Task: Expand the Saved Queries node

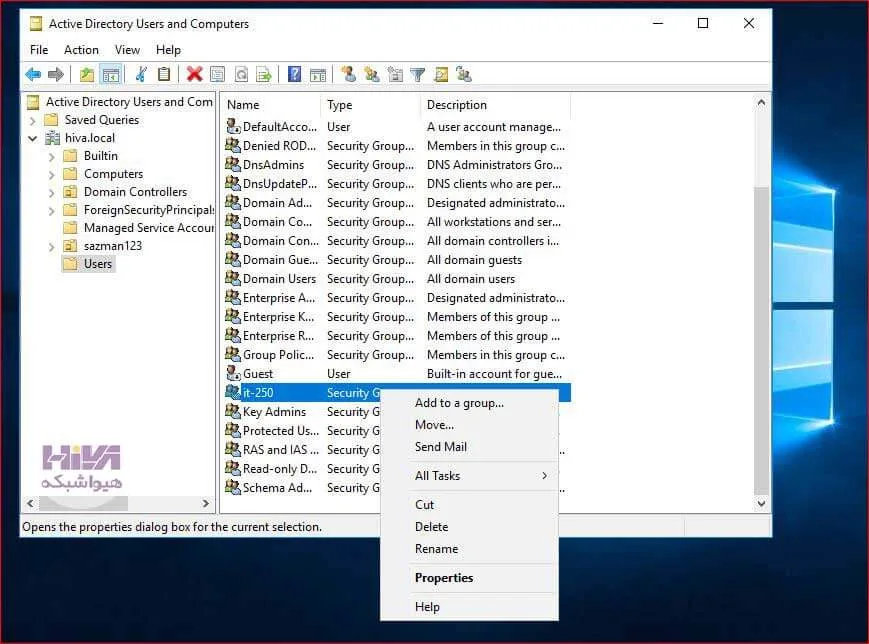Action: 33,120
